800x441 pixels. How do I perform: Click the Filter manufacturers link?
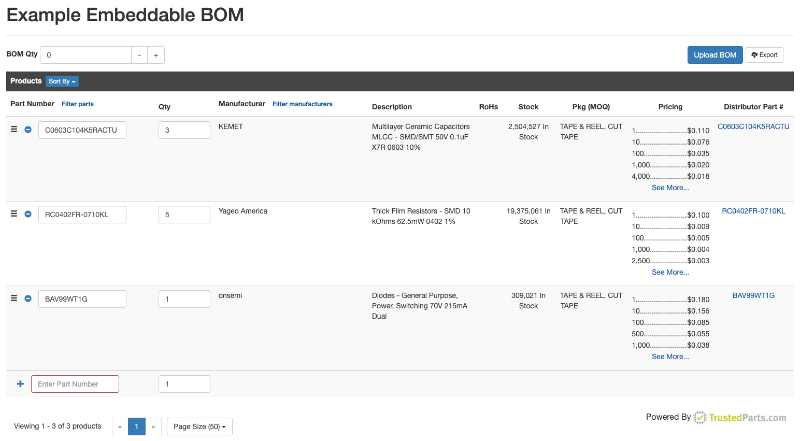tap(302, 104)
